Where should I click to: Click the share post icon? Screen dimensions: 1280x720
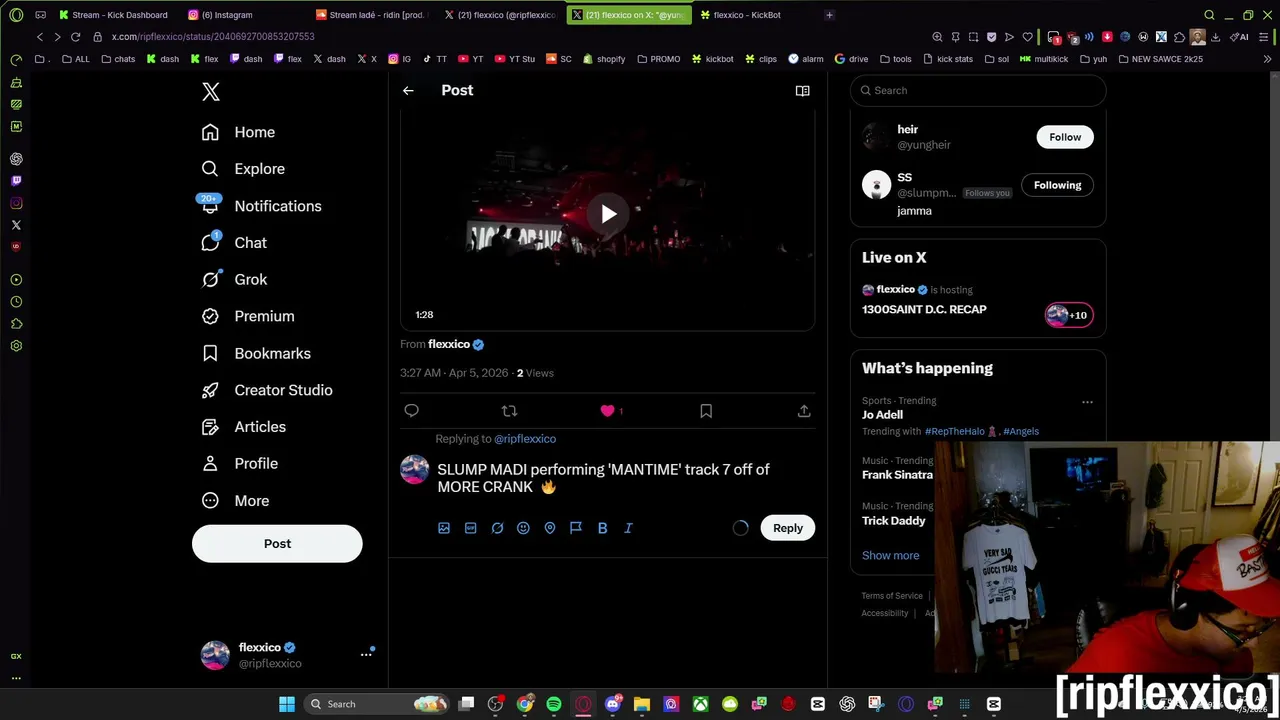click(x=804, y=411)
